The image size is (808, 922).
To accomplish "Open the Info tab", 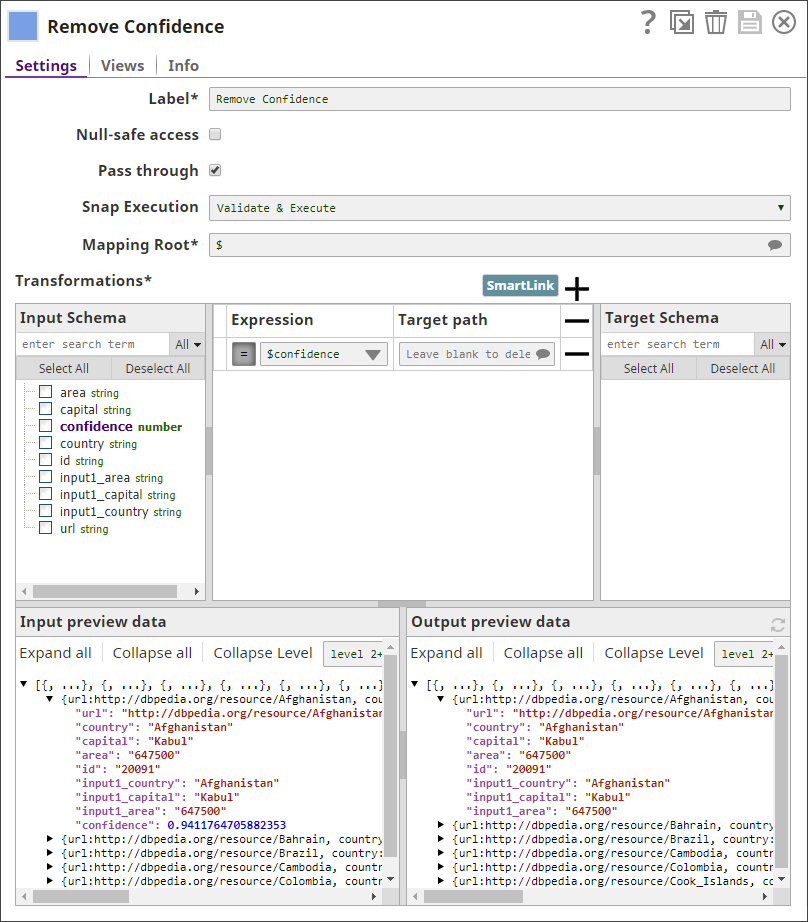I will (183, 65).
